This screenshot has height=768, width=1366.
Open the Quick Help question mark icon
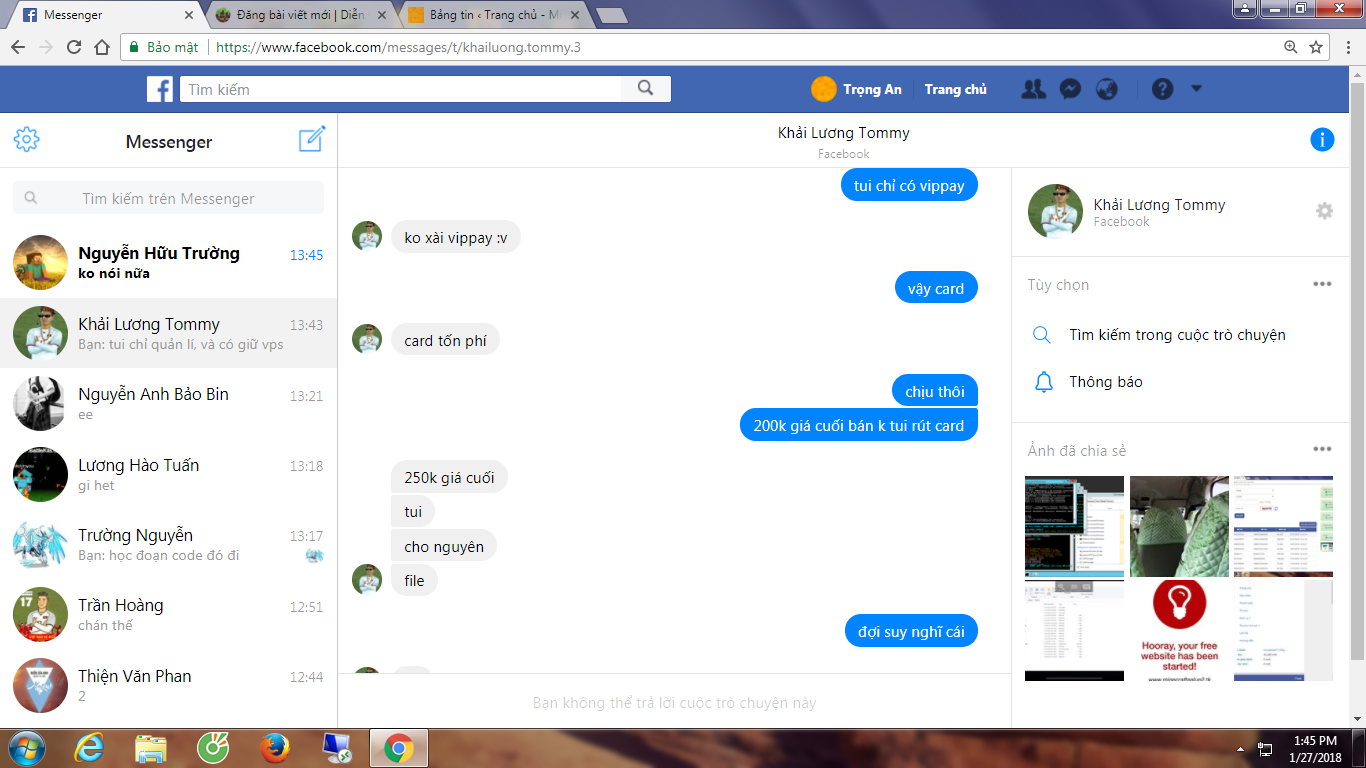click(x=1162, y=89)
